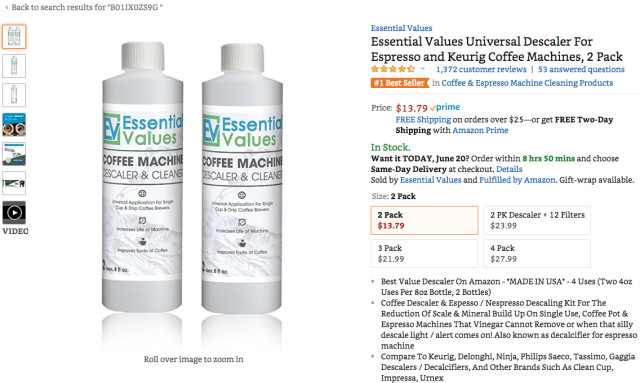Click the star rating icons
This screenshot has width=640, height=383.
[x=393, y=69]
